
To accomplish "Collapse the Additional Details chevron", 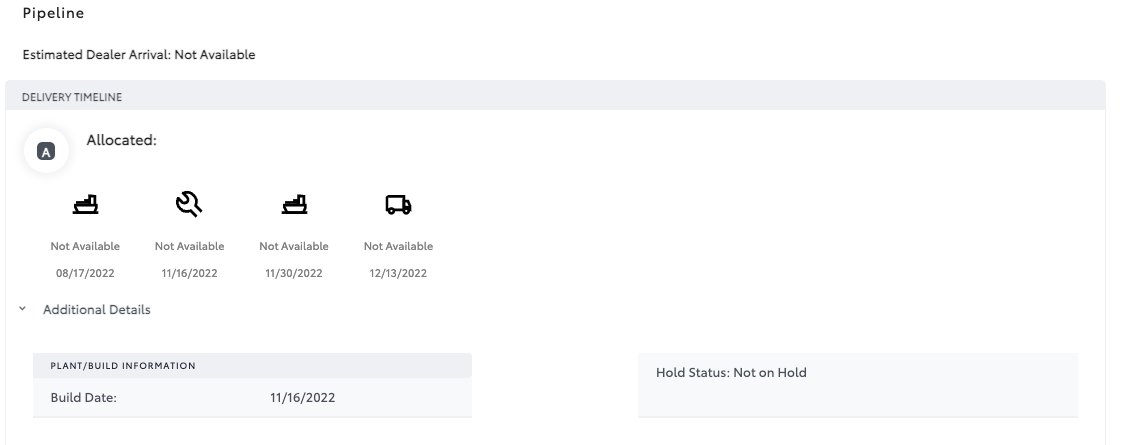I will [22, 309].
